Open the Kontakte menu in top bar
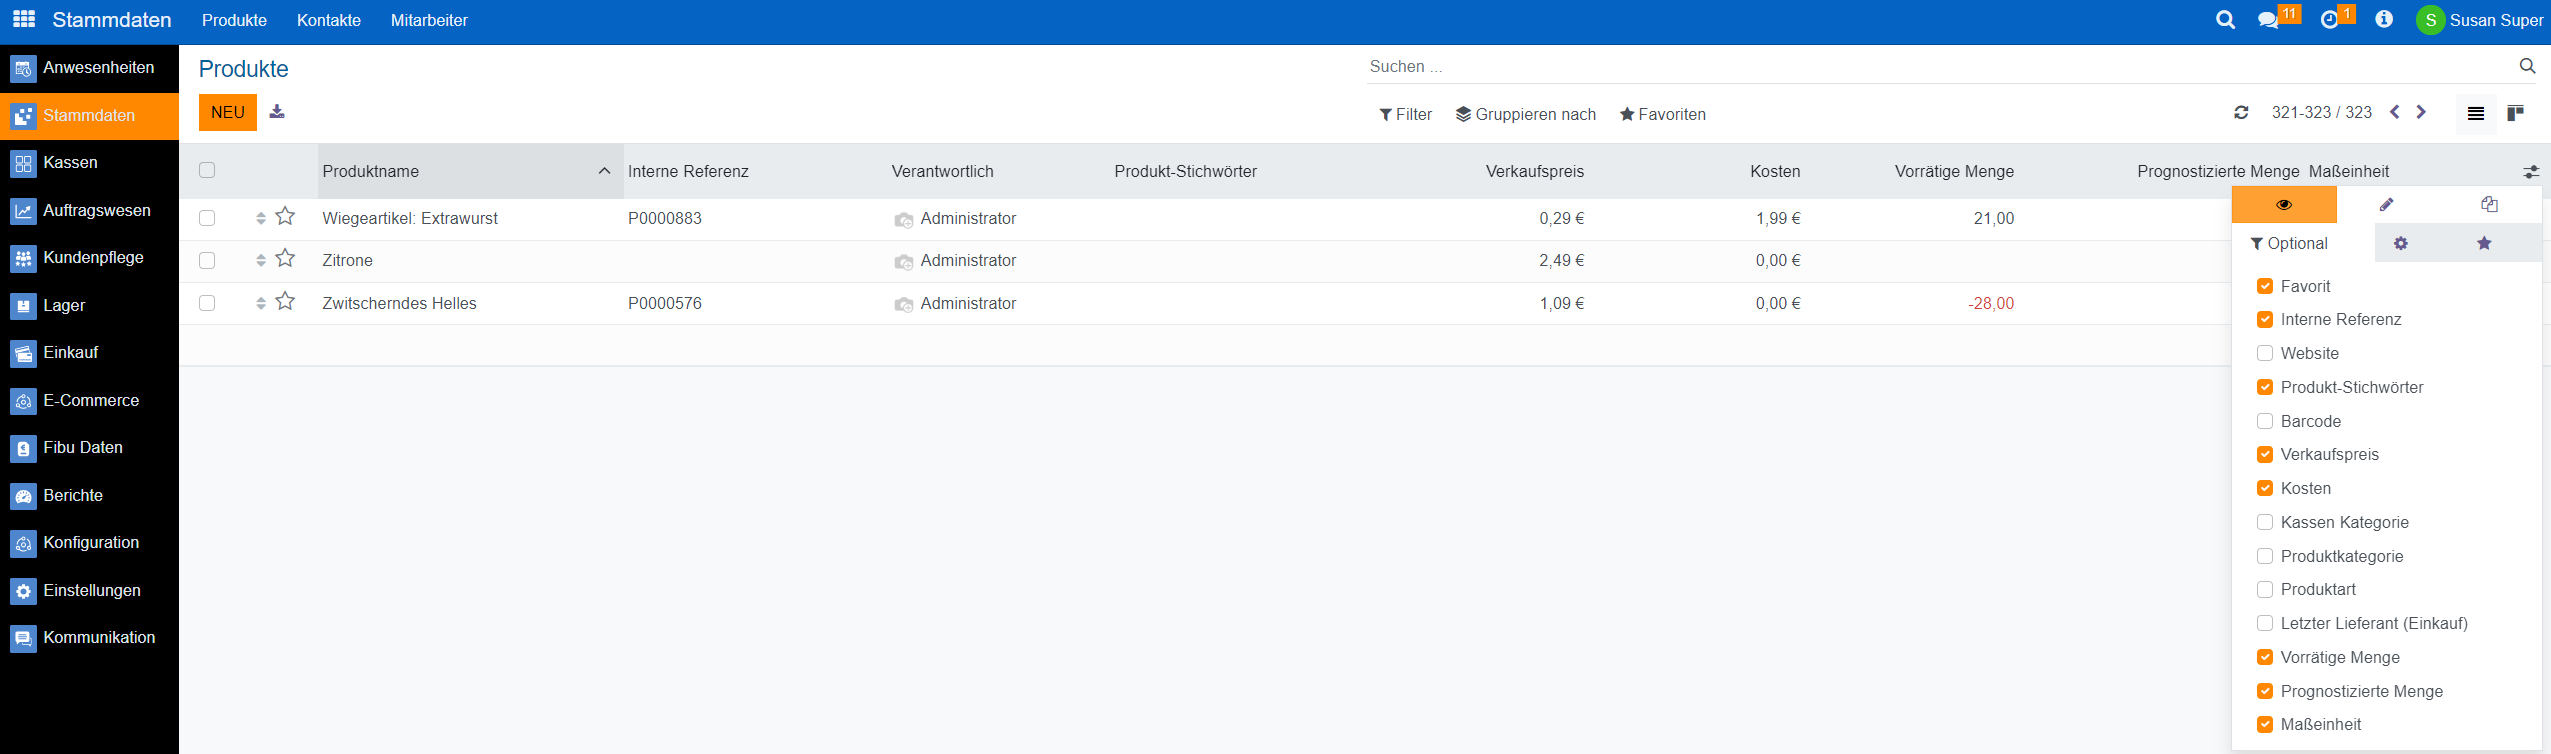Image resolution: width=2551 pixels, height=754 pixels. pos(328,20)
